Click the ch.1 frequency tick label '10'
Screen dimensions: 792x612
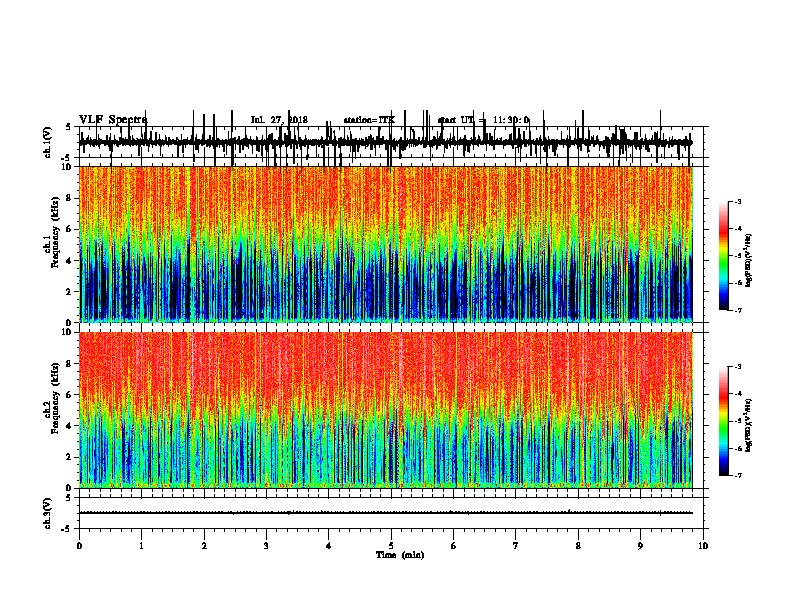[x=67, y=167]
